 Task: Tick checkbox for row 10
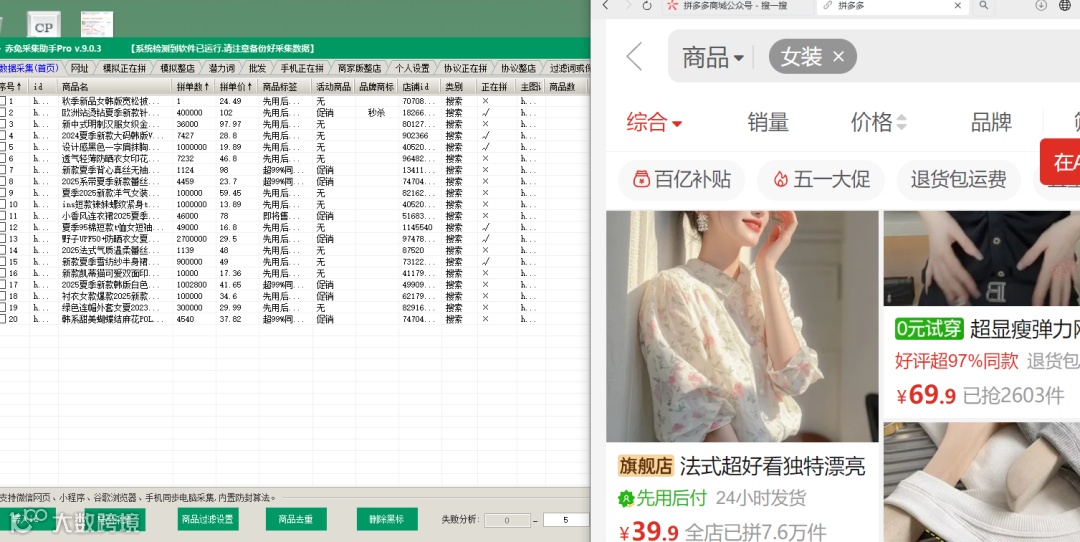point(2,205)
